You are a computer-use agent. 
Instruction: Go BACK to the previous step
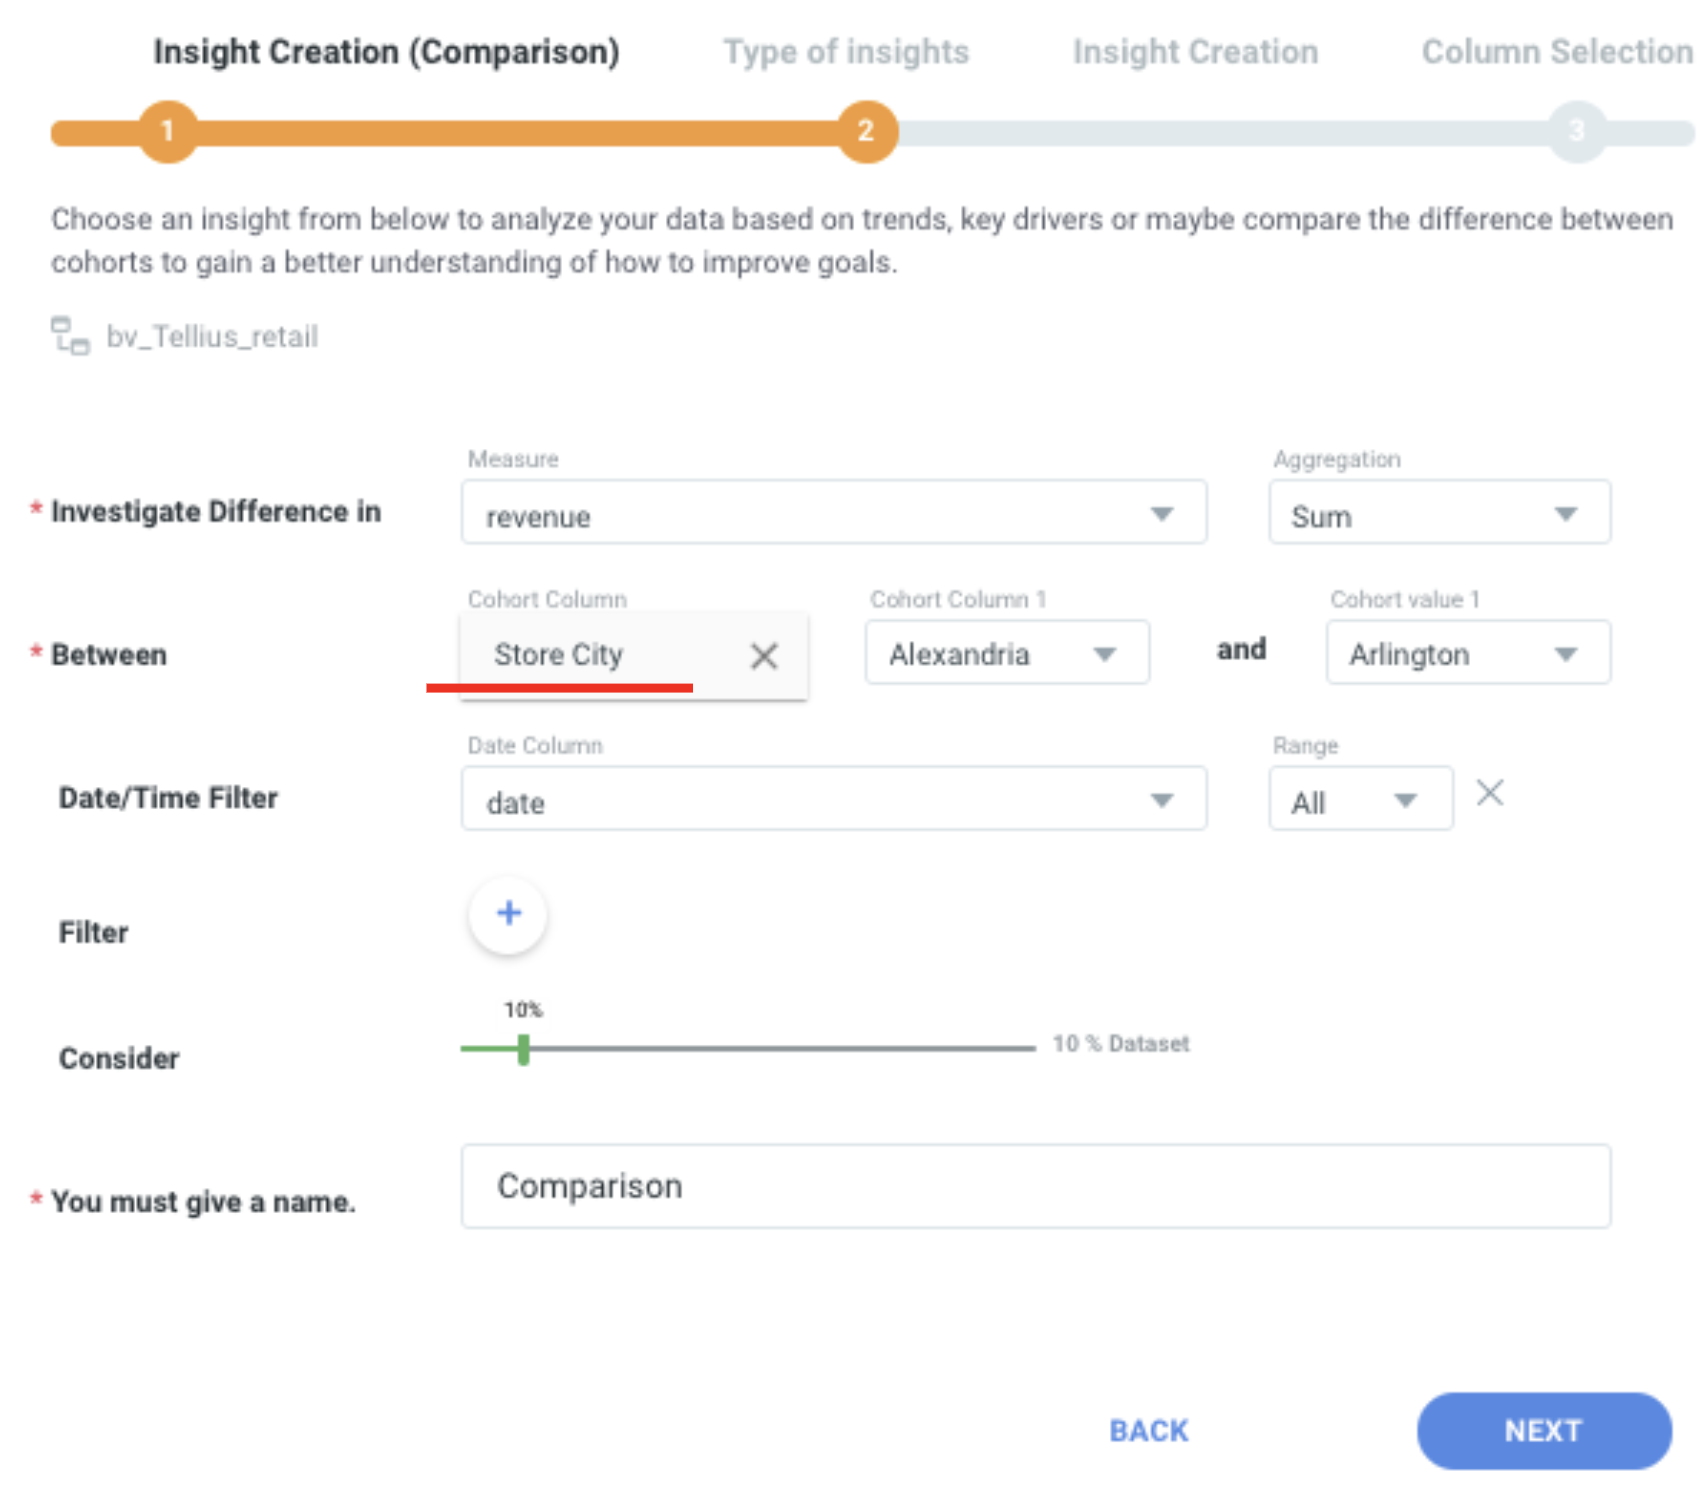coord(1149,1431)
